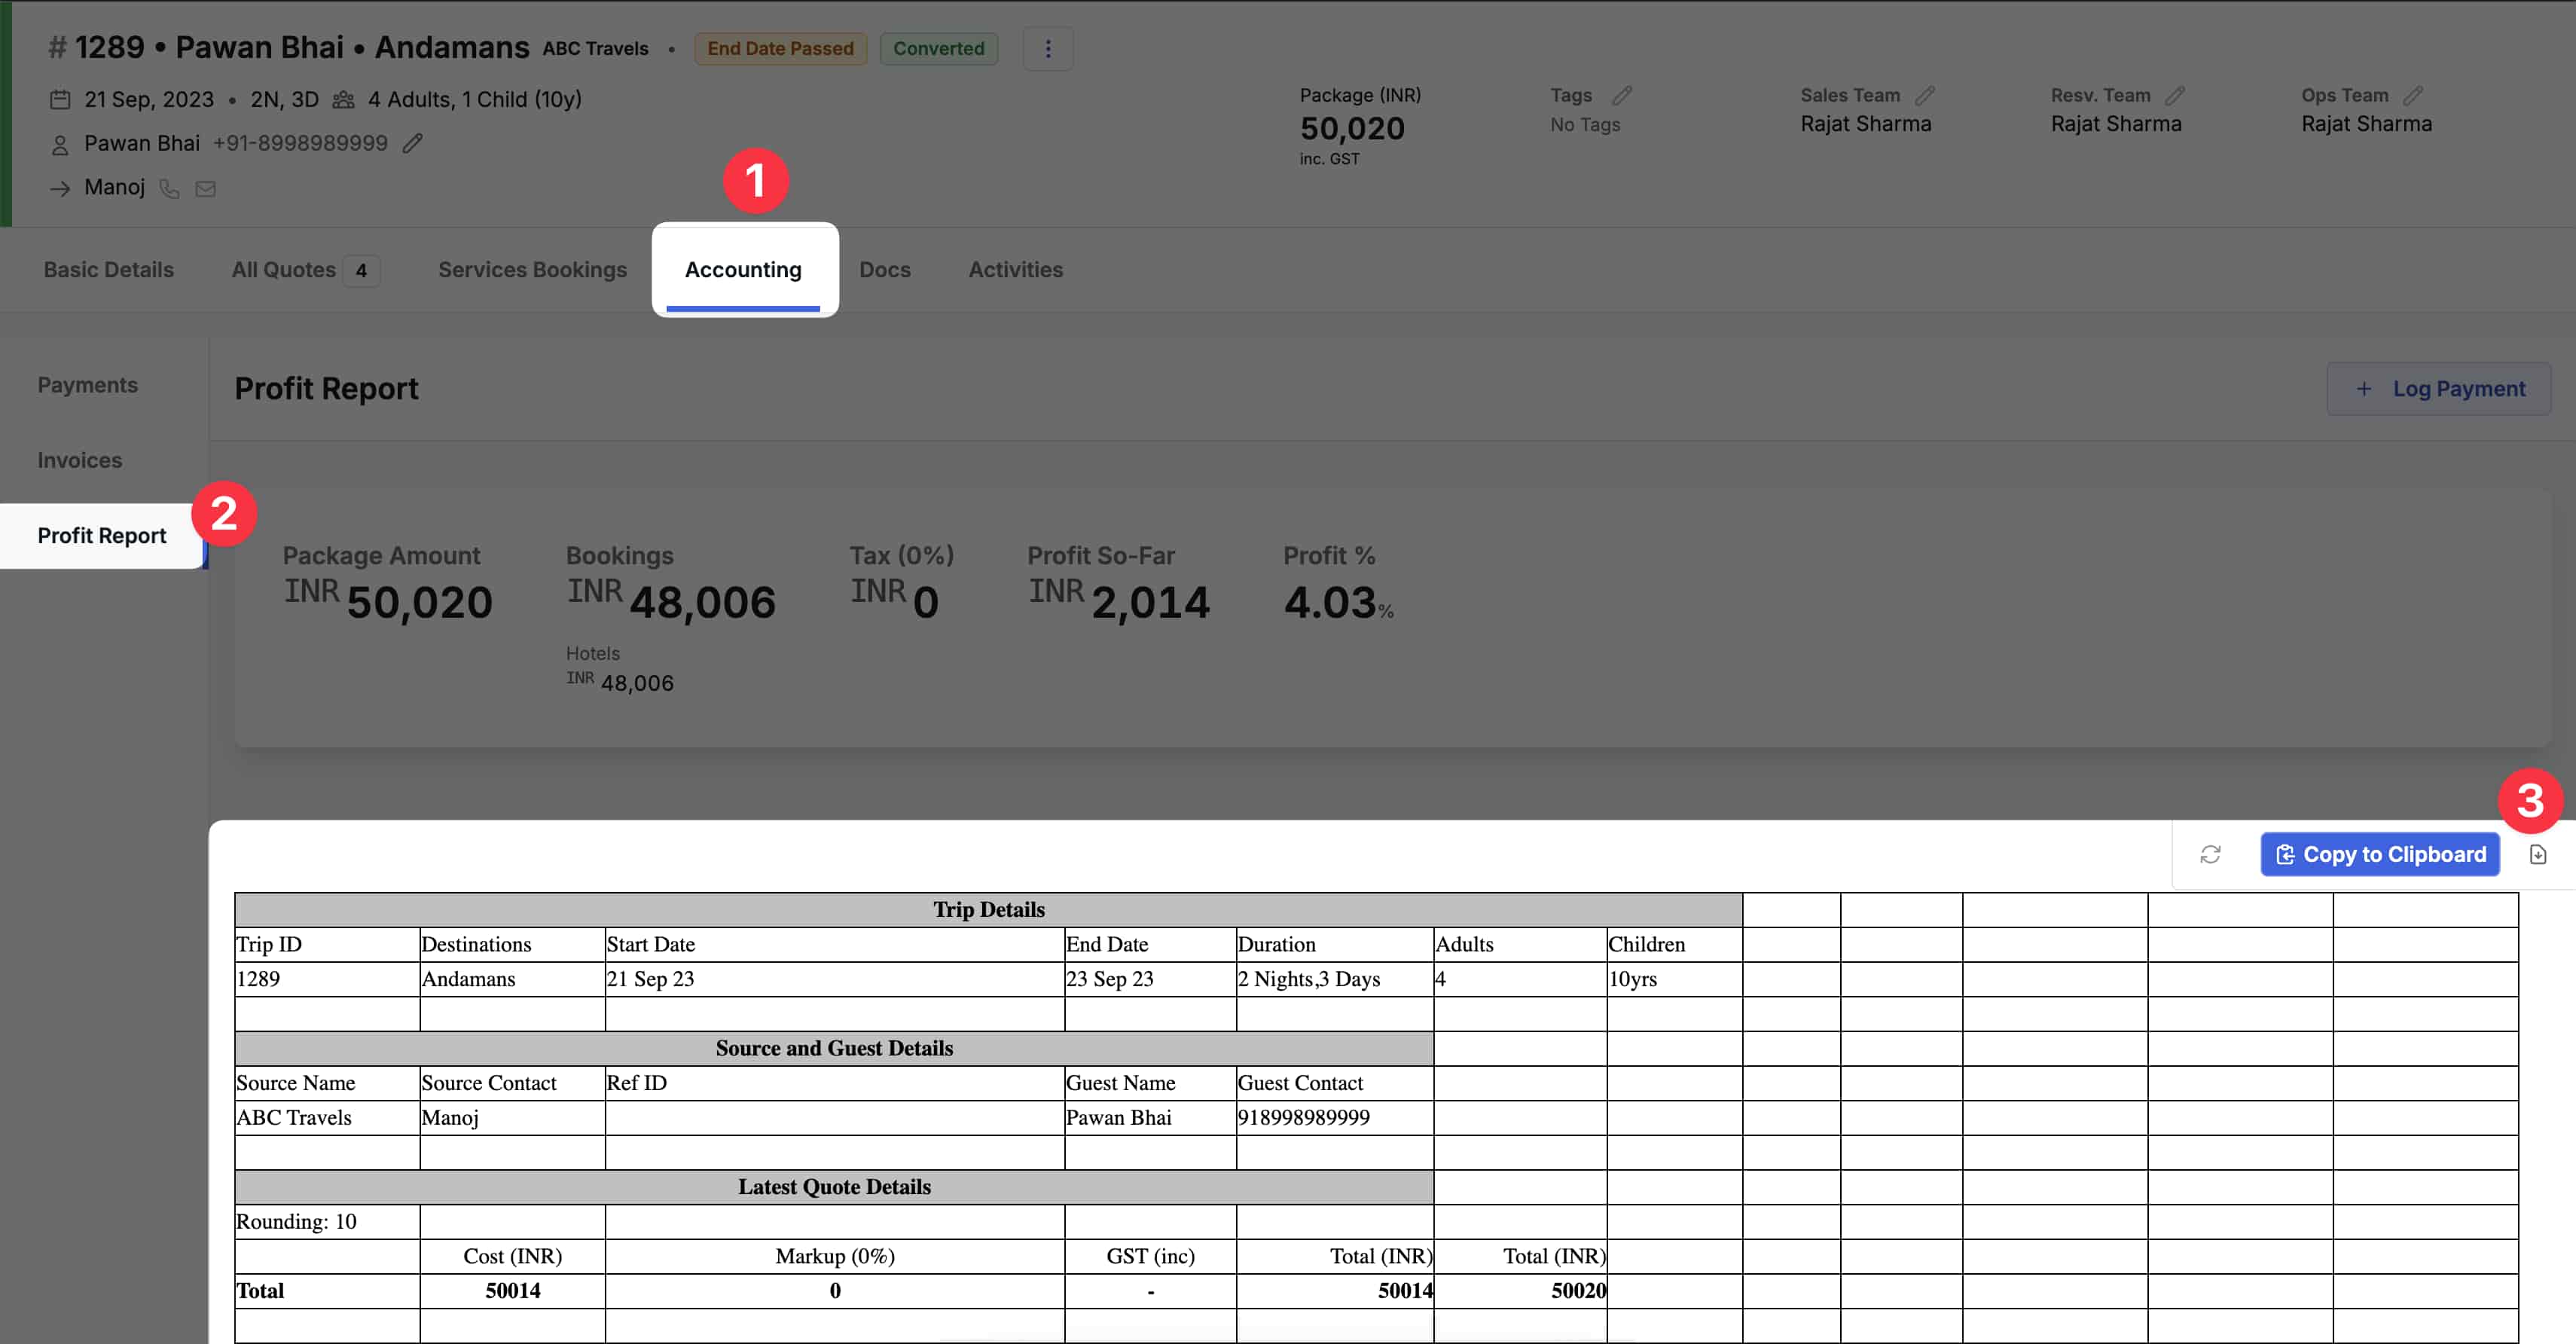
Task: View the All Quotes tab
Action: click(x=283, y=269)
